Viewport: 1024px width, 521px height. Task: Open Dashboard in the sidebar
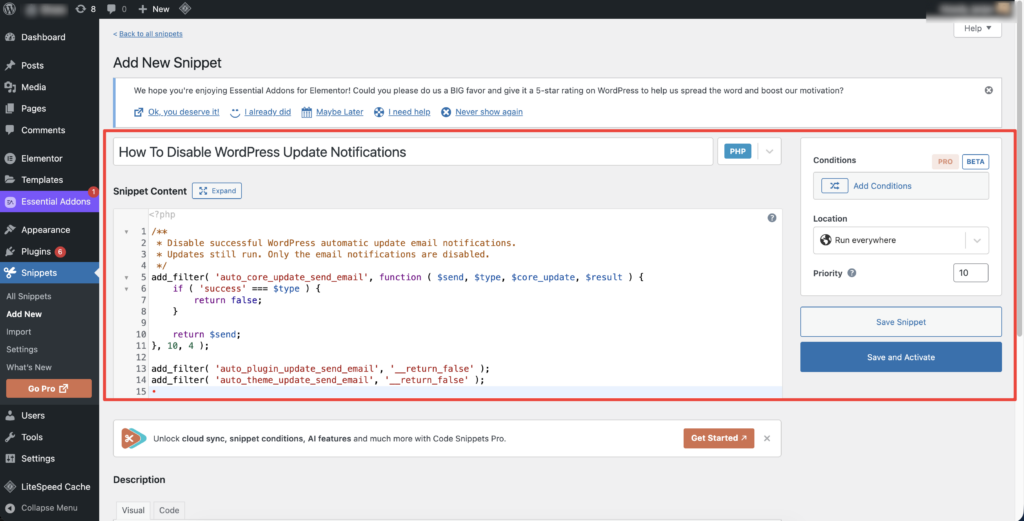tap(43, 37)
